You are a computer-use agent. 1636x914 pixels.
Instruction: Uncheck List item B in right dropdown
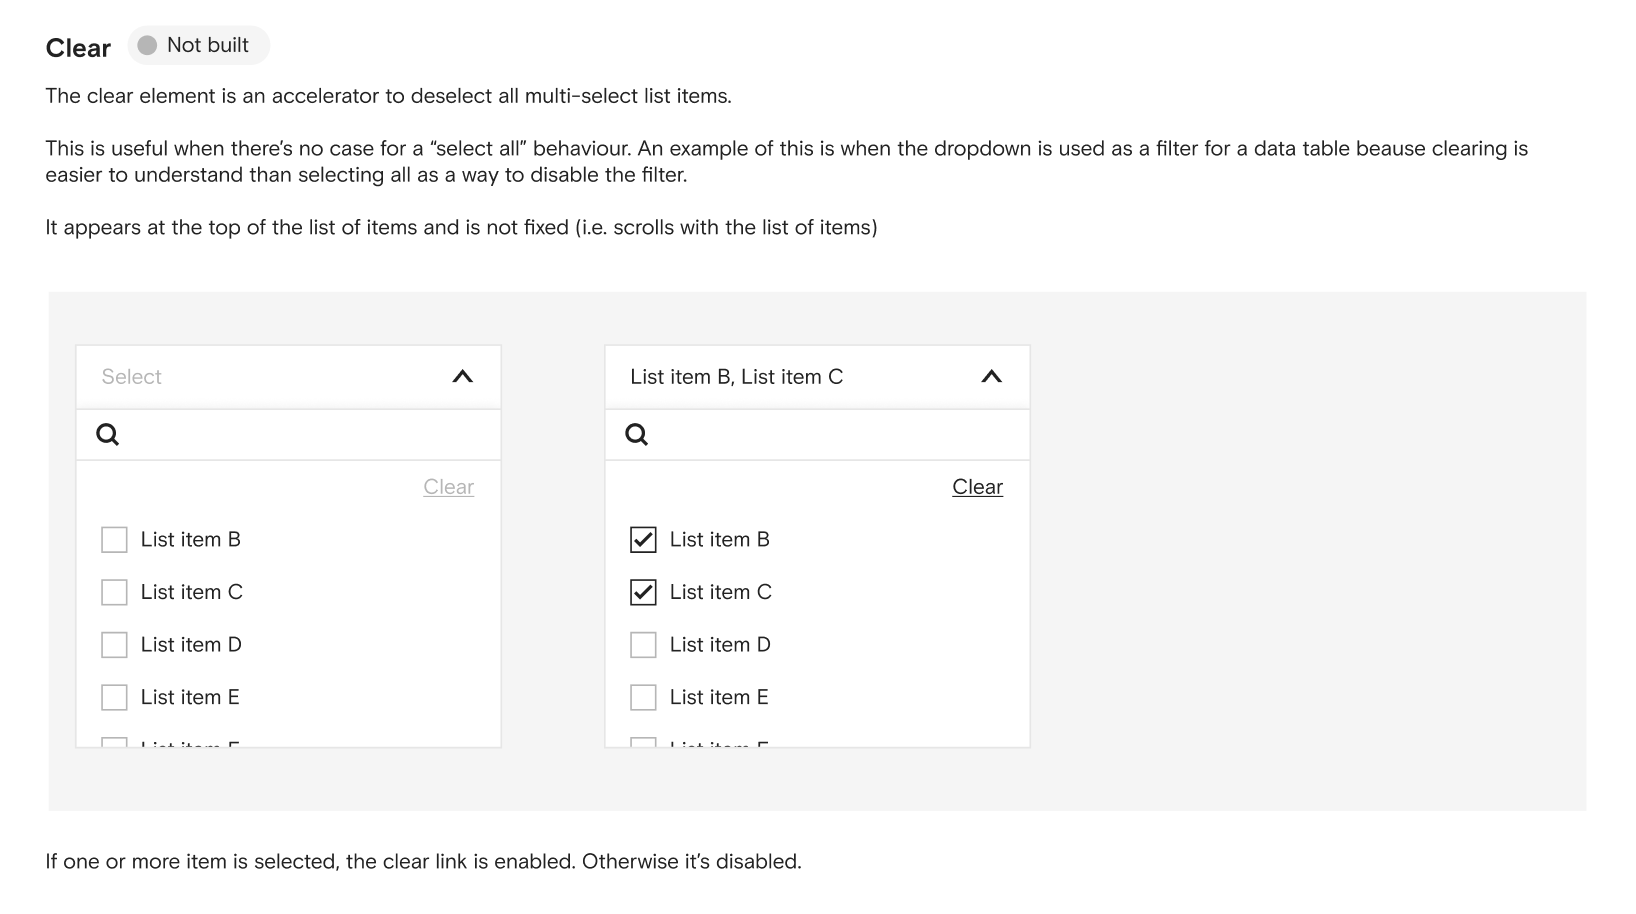pyautogui.click(x=643, y=540)
